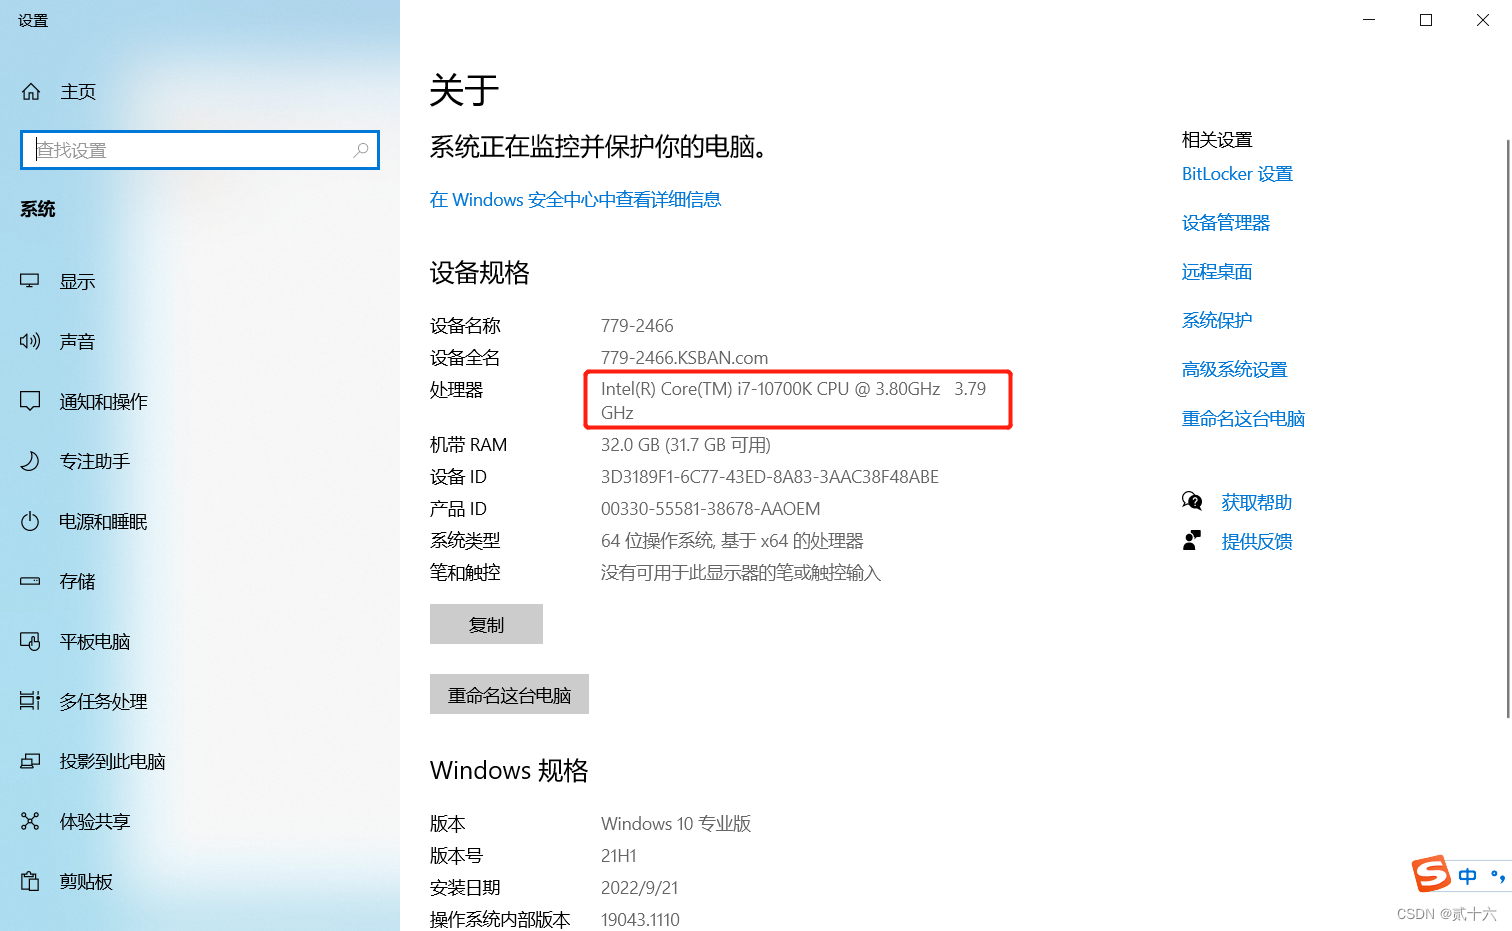Click the version number 21H1
This screenshot has height=931, width=1512.
pyautogui.click(x=618, y=856)
